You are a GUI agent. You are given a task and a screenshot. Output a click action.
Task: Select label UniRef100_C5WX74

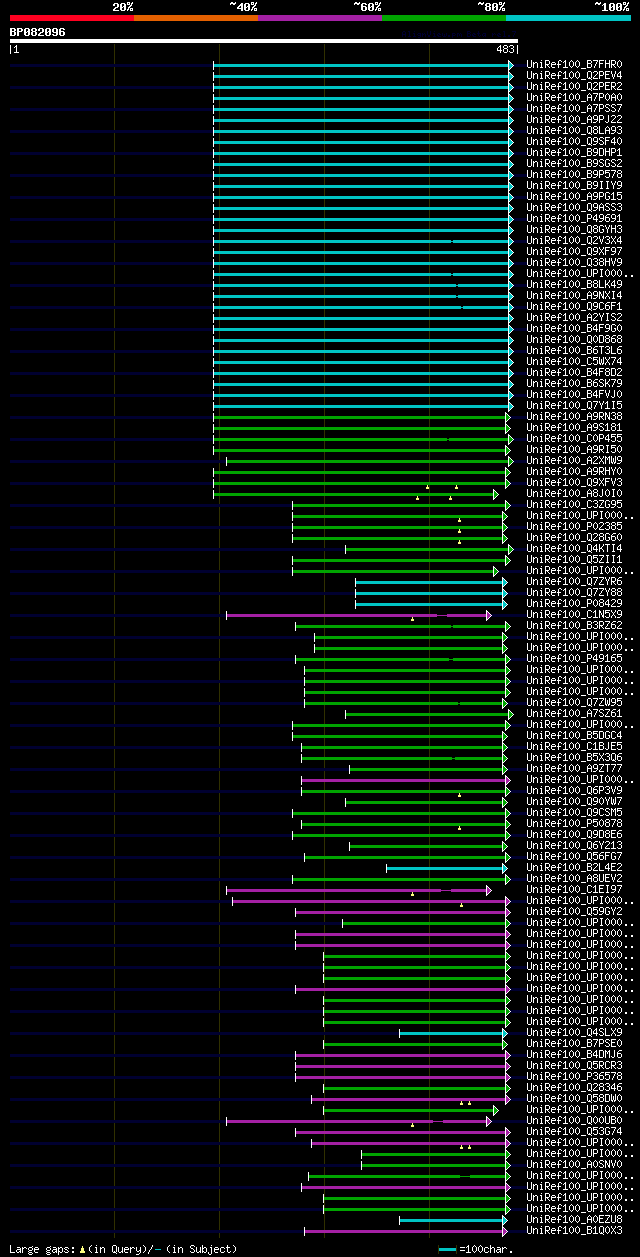(x=574, y=361)
